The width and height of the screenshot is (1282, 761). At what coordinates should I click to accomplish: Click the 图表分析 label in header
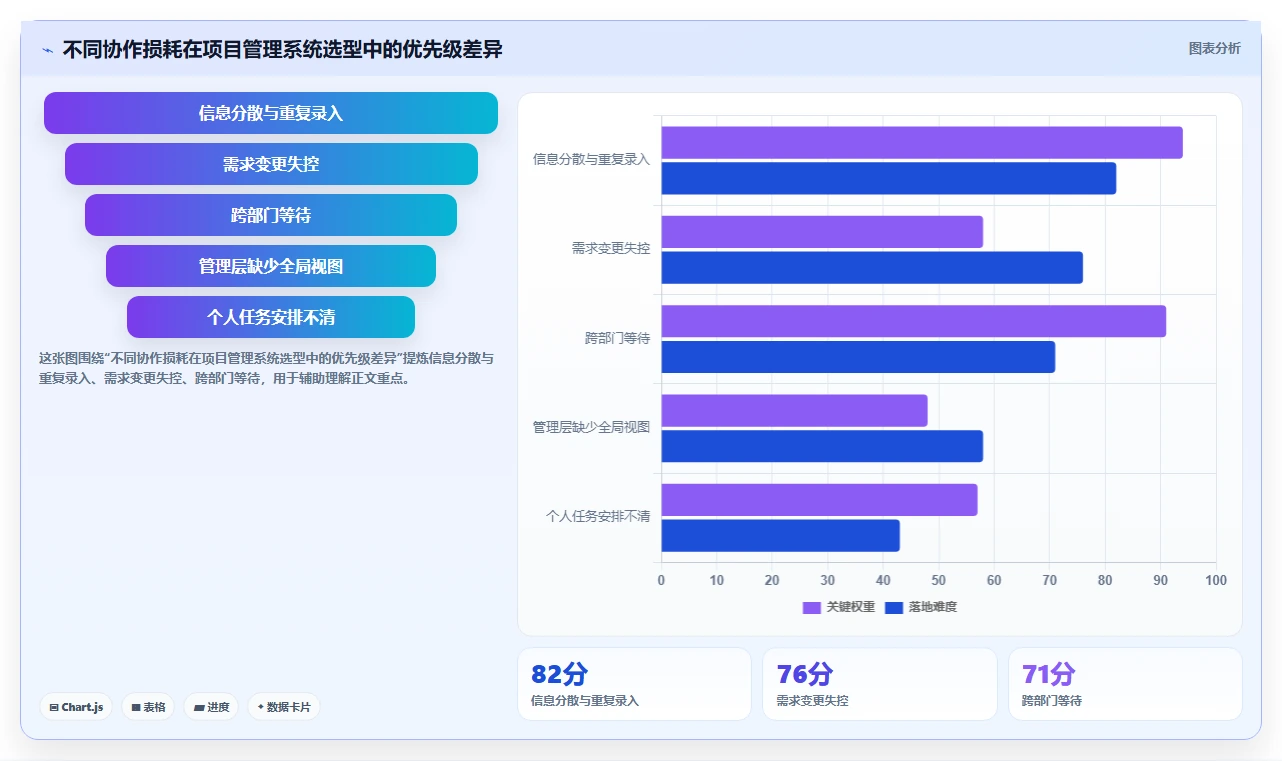coord(1214,48)
